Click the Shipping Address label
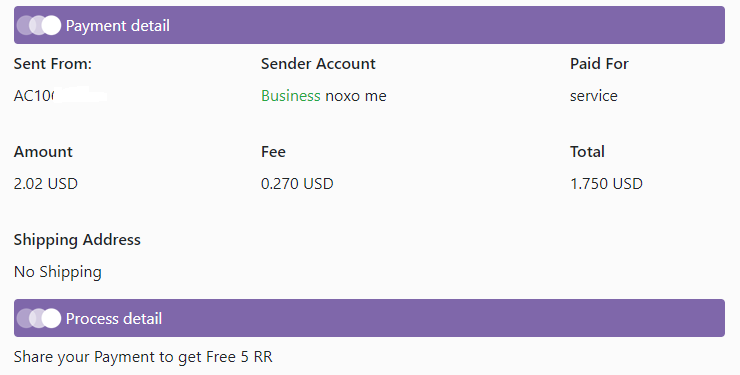This screenshot has height=375, width=740. (x=77, y=240)
